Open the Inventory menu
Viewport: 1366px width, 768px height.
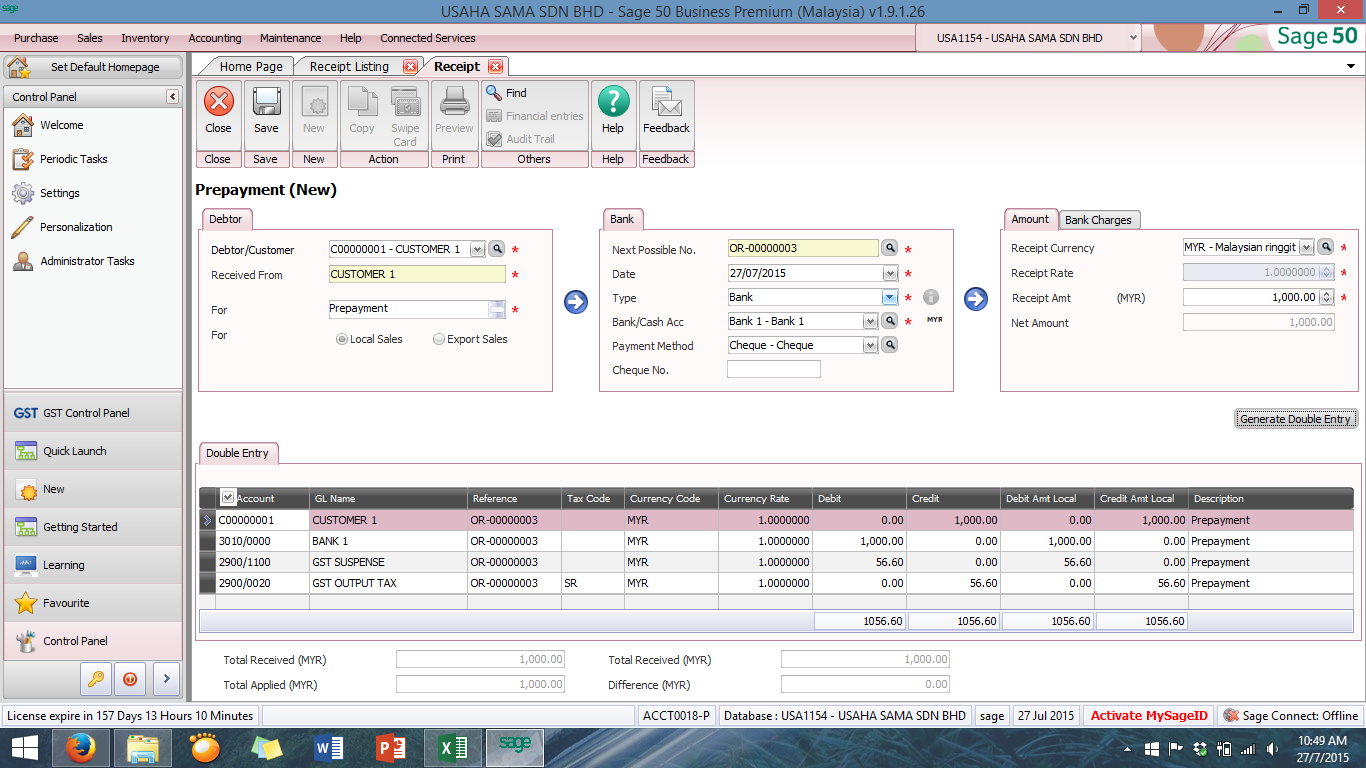(x=145, y=38)
